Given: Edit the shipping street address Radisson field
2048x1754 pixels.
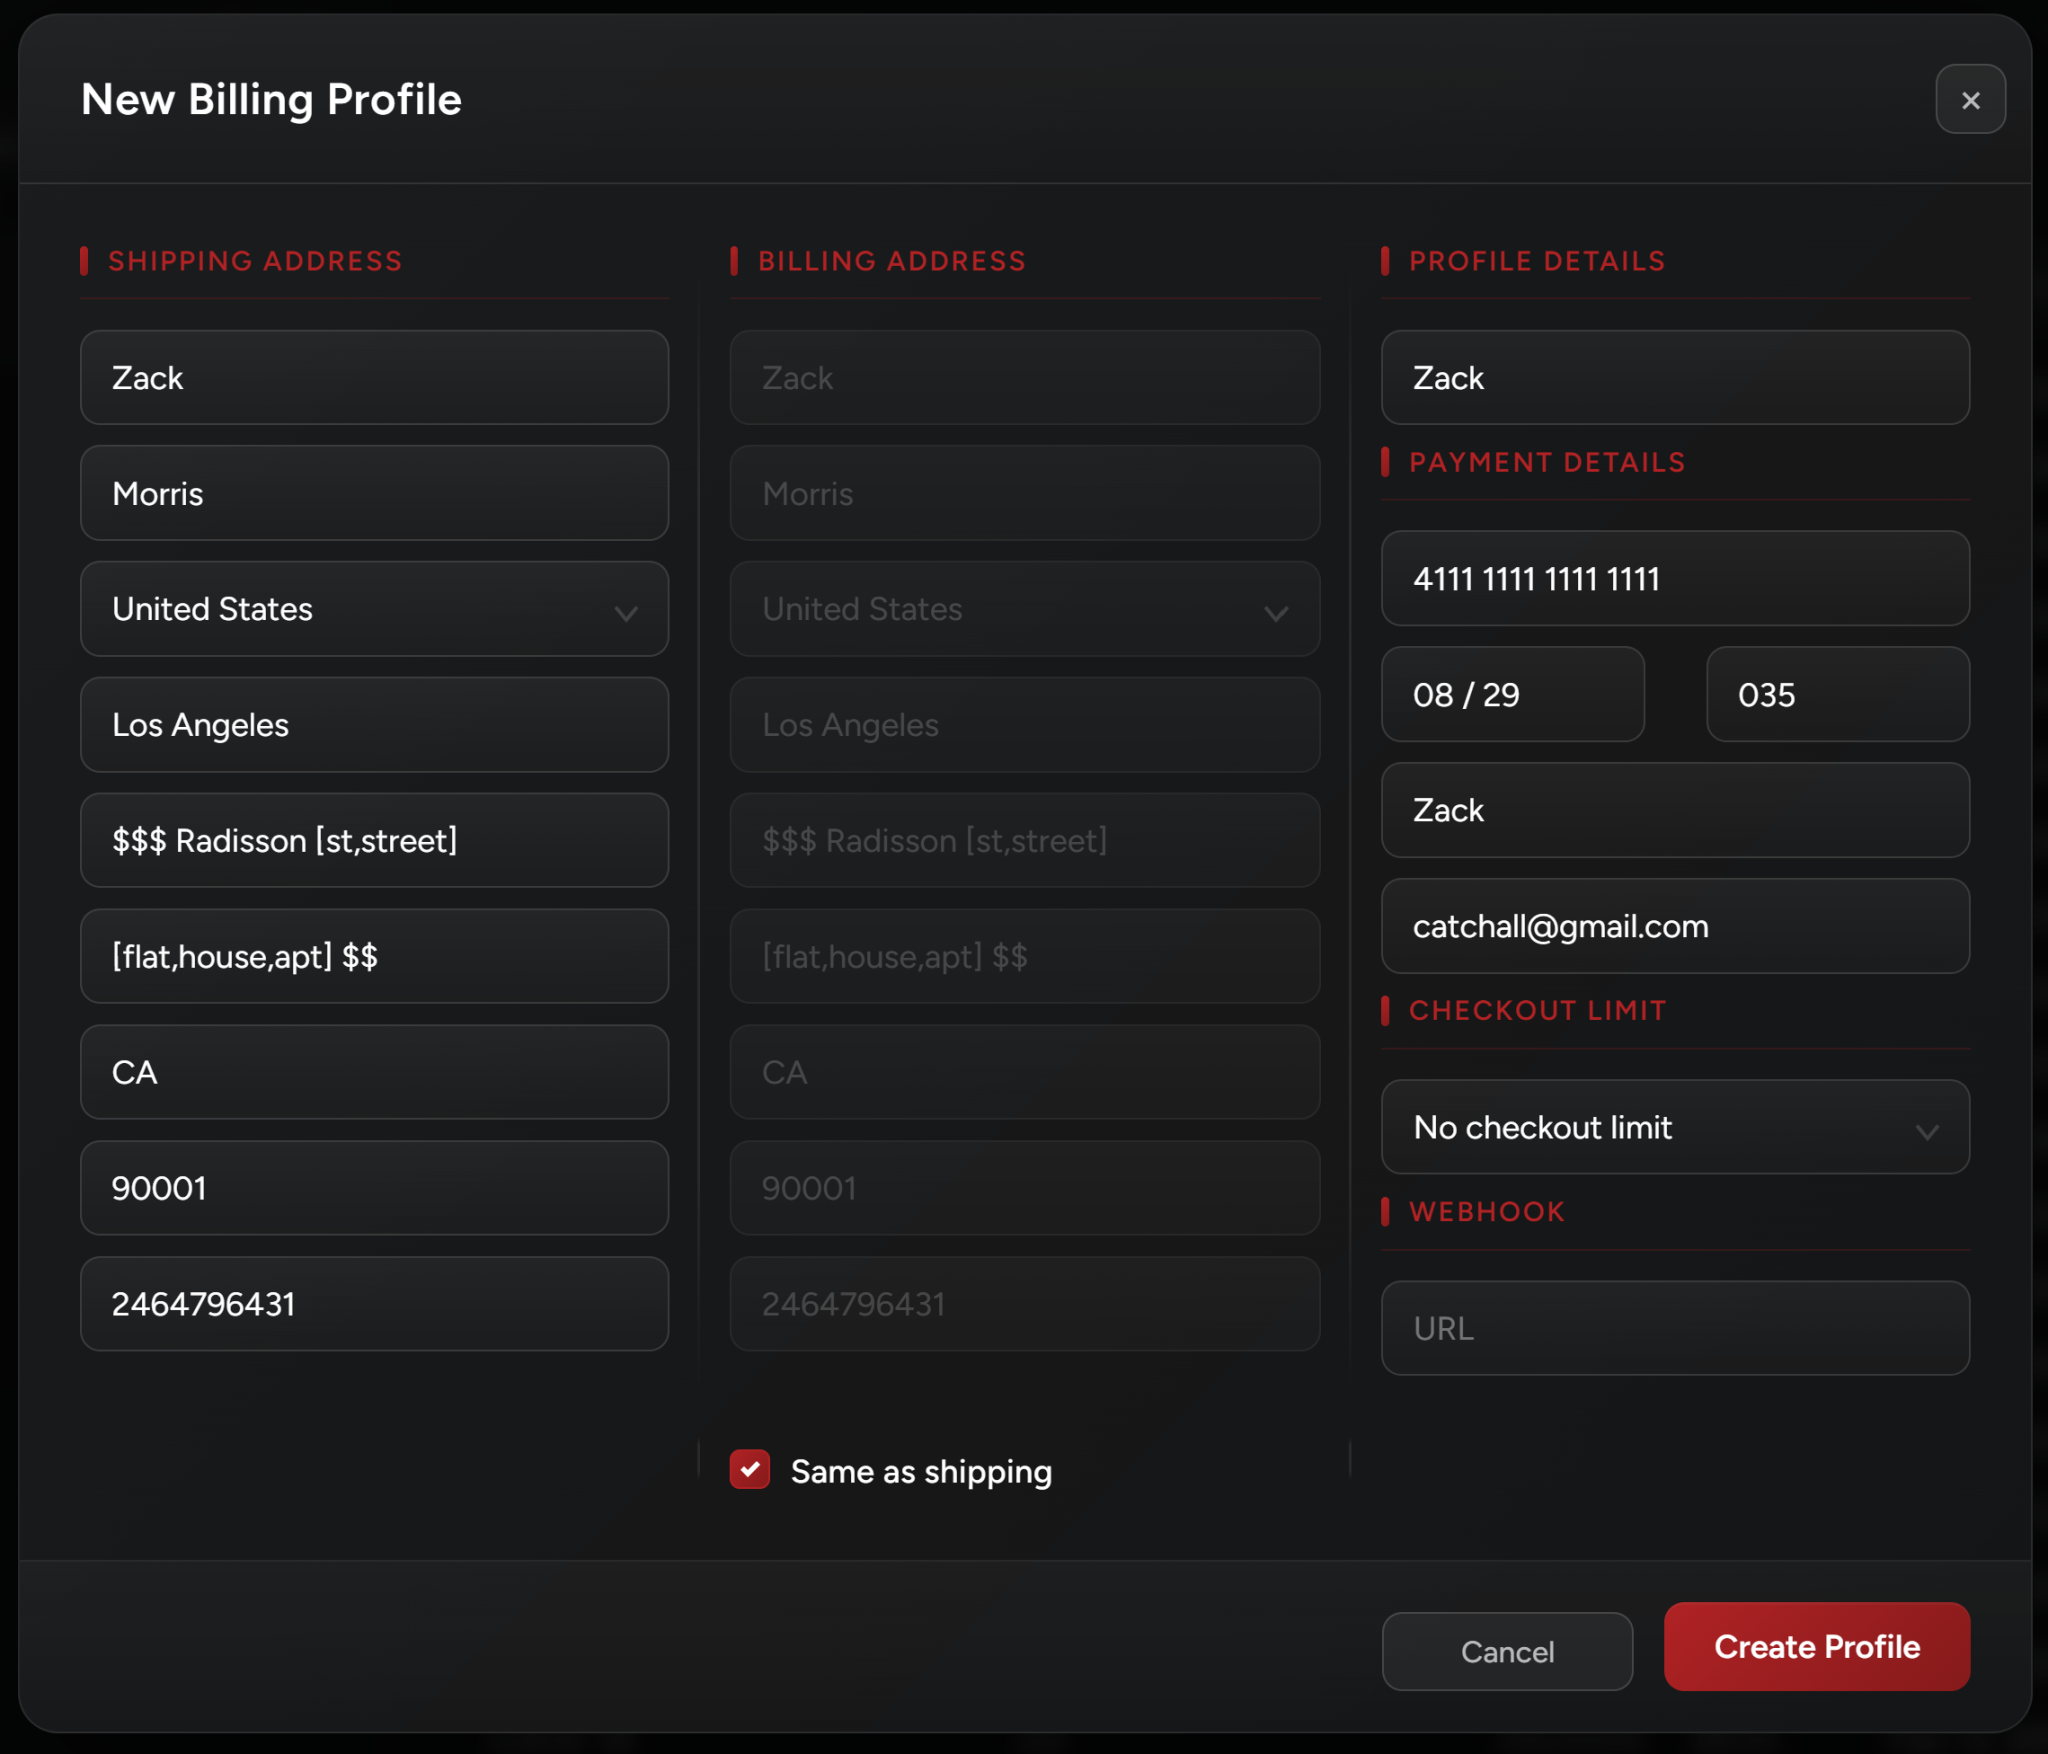Looking at the screenshot, I should click(x=374, y=841).
